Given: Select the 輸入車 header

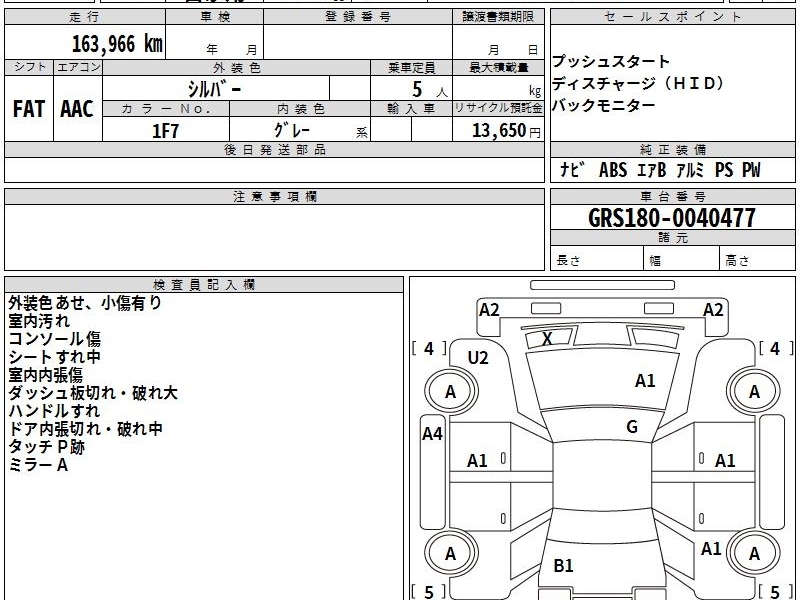Looking at the screenshot, I should 412,109.
